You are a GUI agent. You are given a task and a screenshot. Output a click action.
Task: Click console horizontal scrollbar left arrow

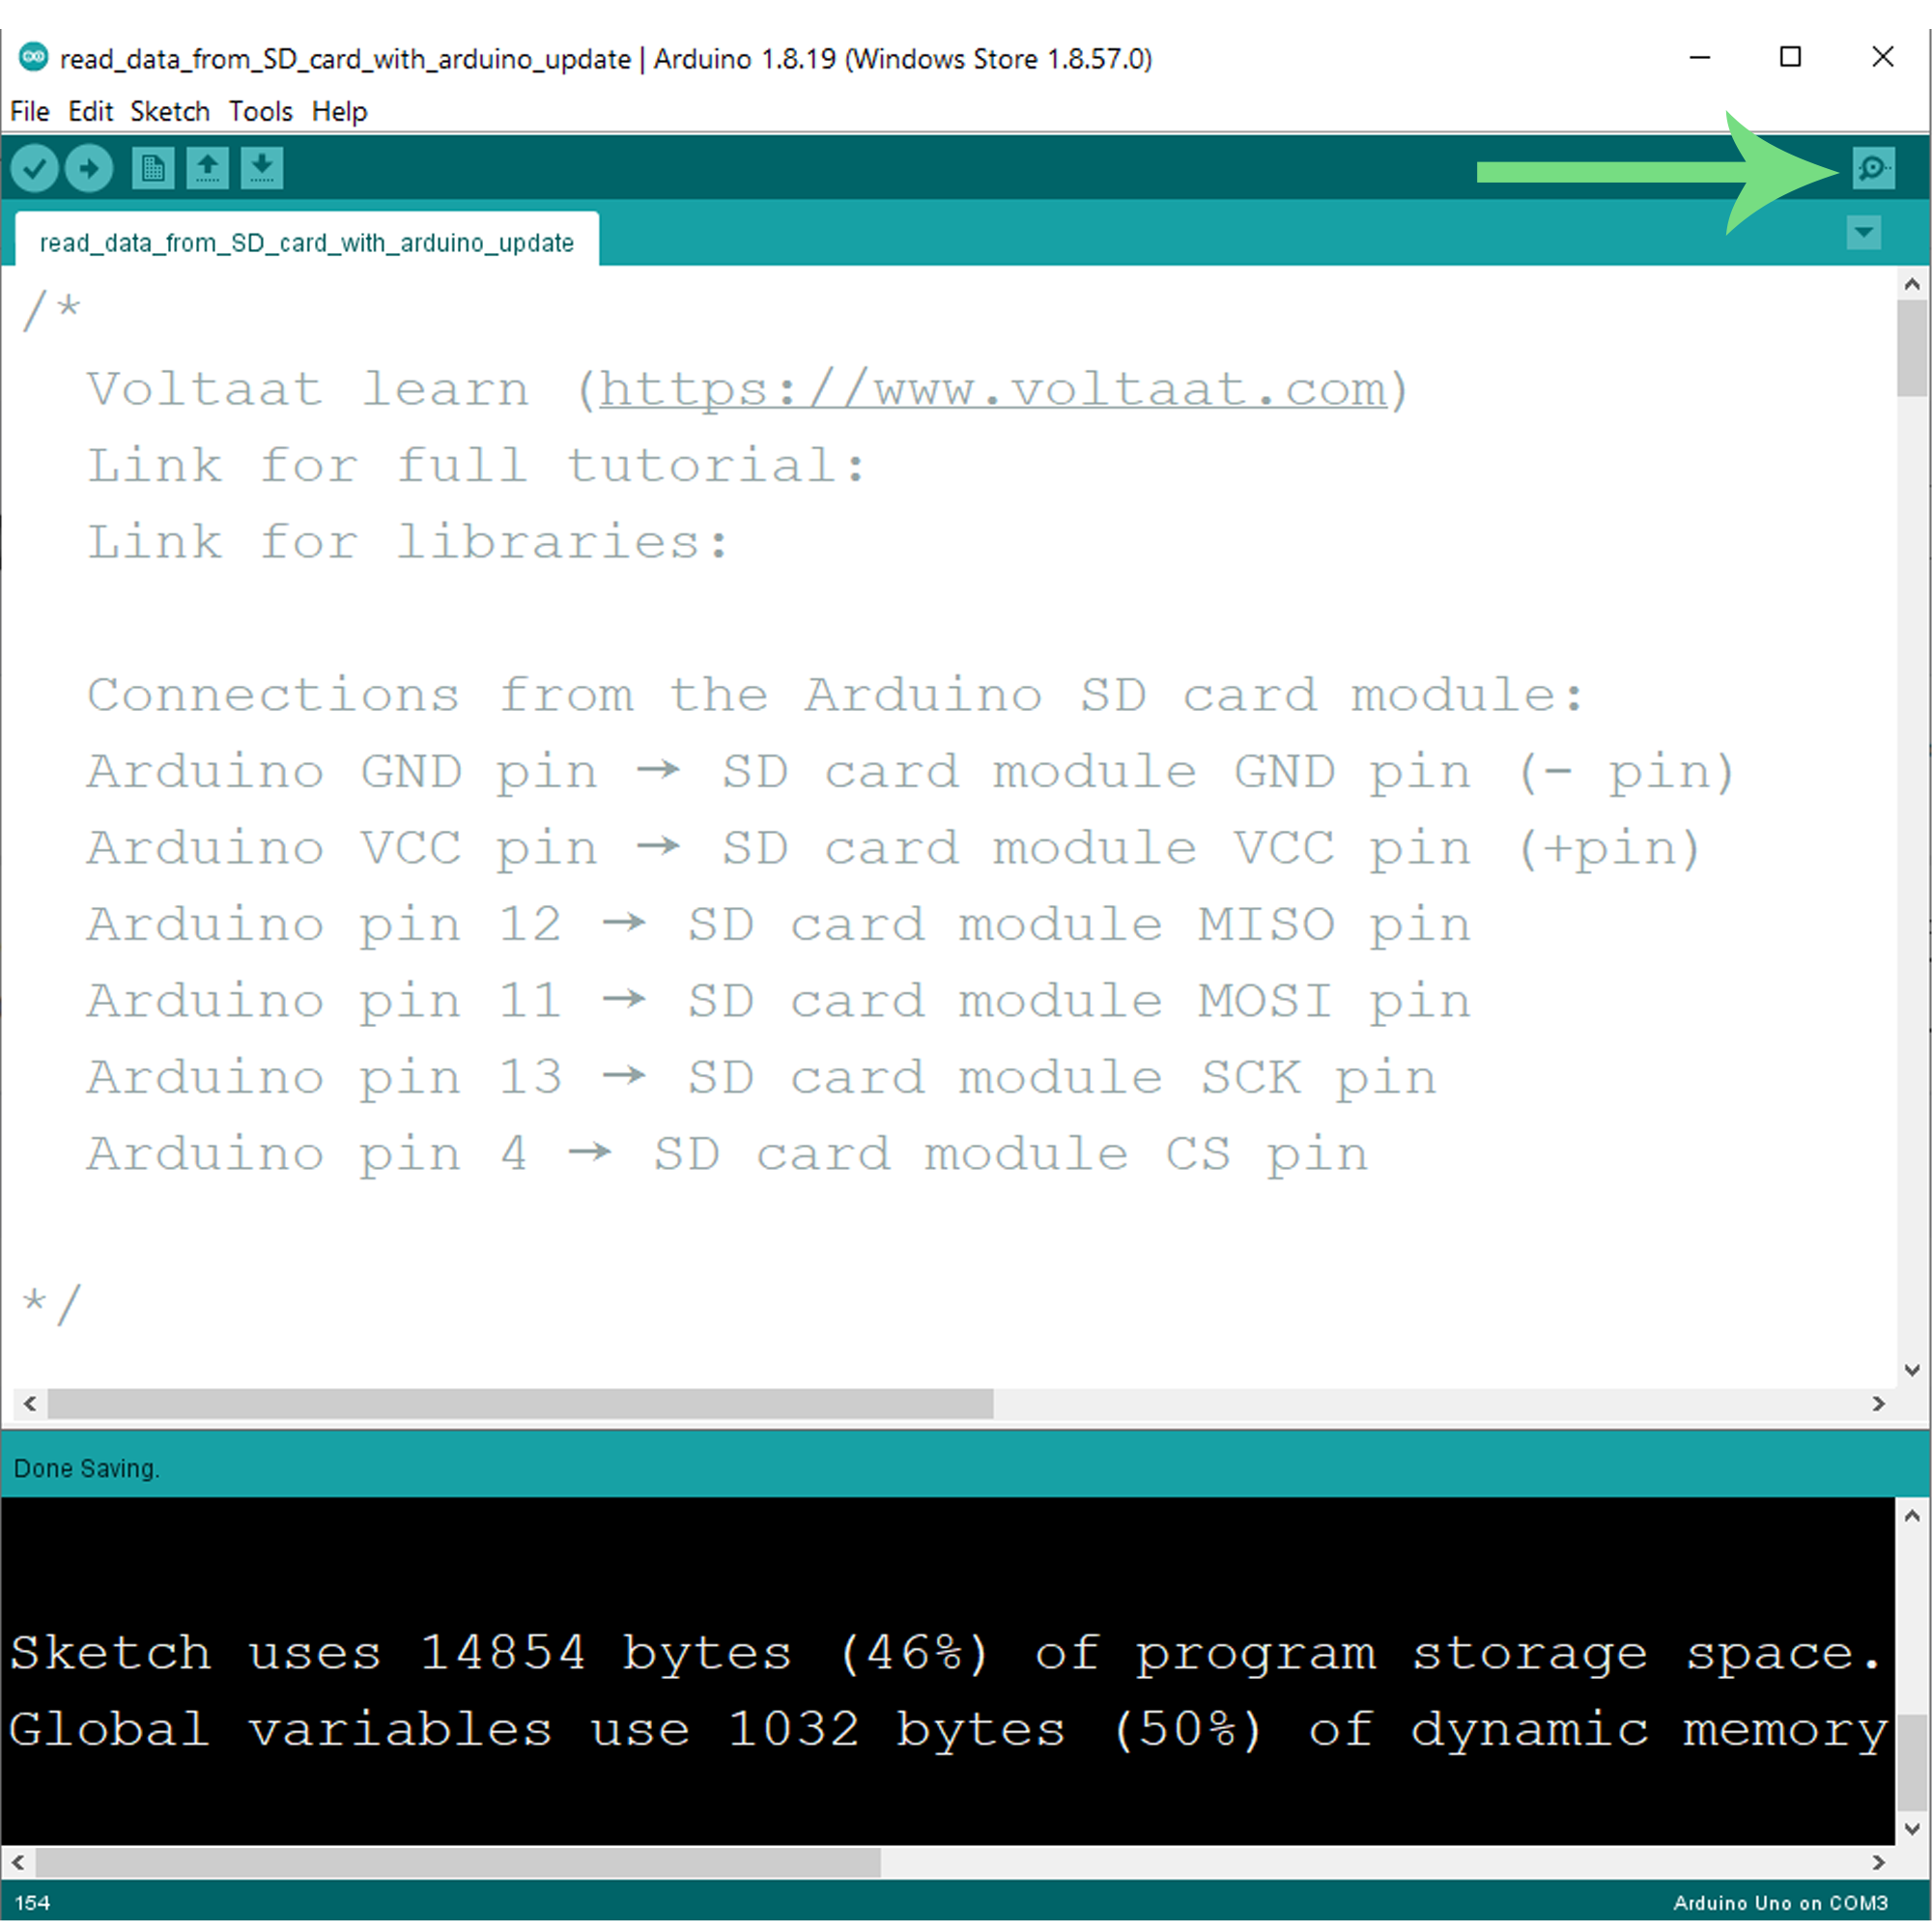(18, 1863)
